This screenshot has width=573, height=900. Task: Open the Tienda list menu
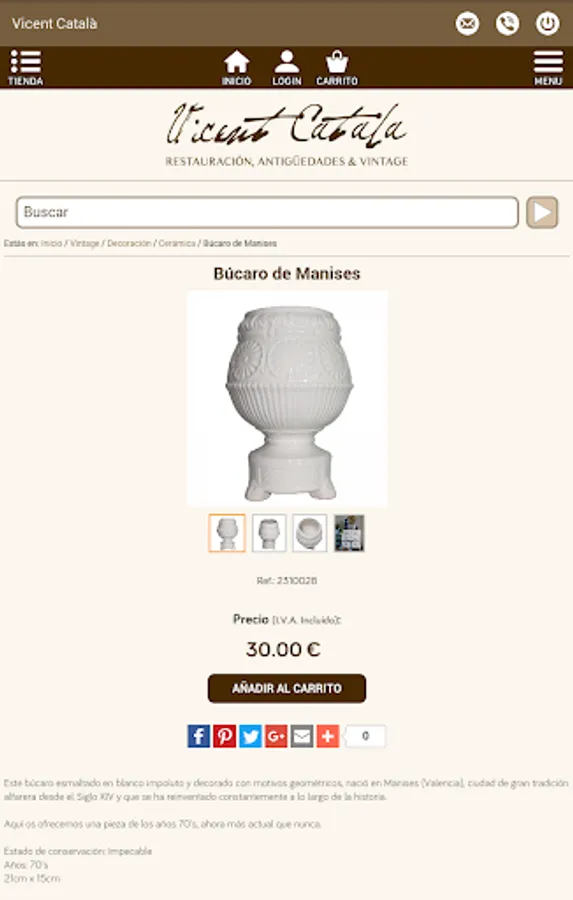click(26, 68)
